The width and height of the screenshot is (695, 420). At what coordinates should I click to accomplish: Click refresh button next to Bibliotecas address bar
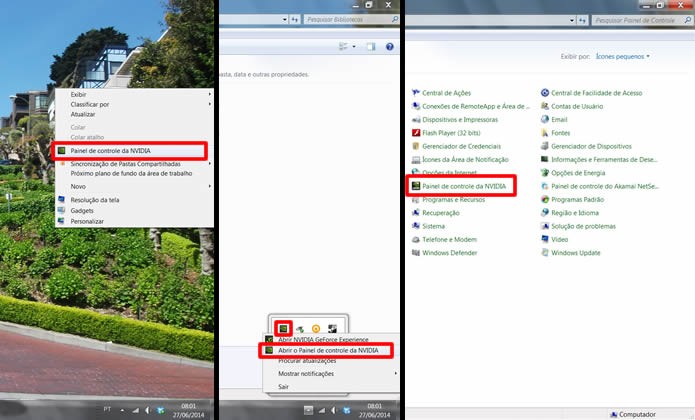click(x=295, y=19)
